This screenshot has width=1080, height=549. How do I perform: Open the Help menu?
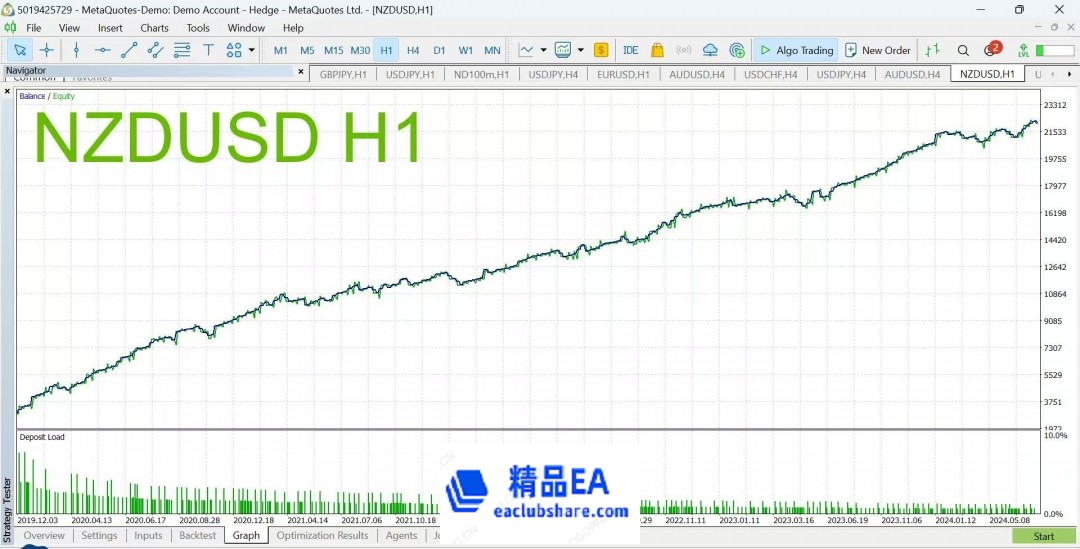click(293, 28)
